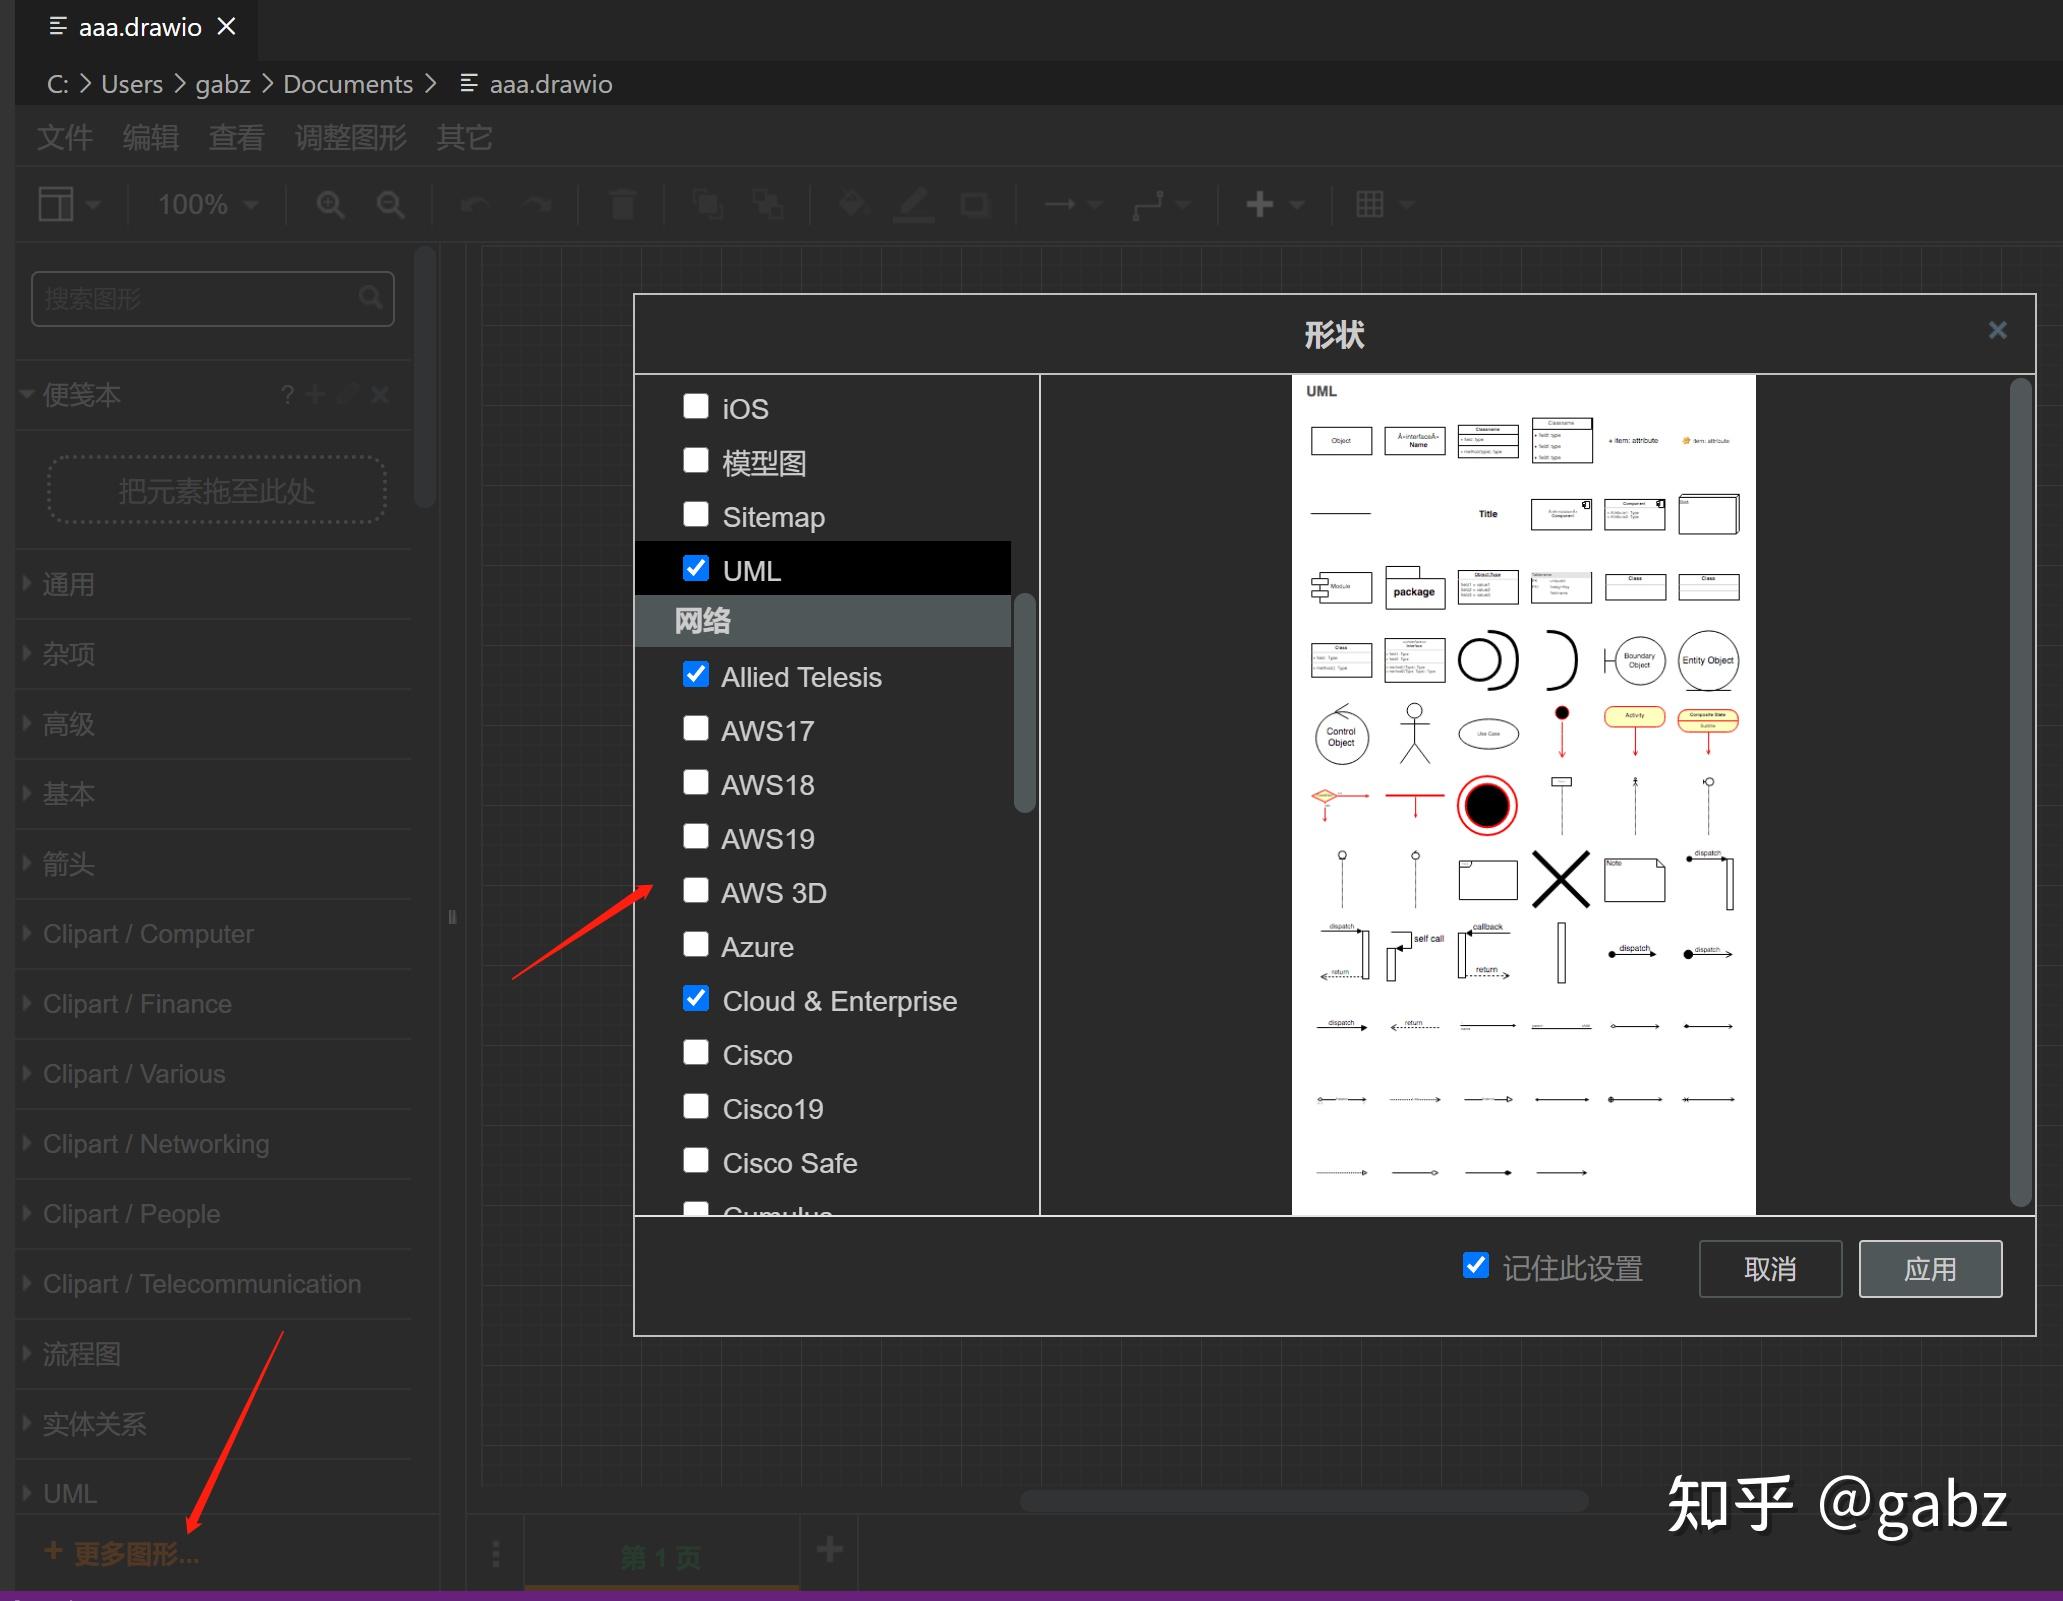Screen dimensions: 2063x1601
Task: Click the Zoom Out magnifier icon
Action: [390, 204]
